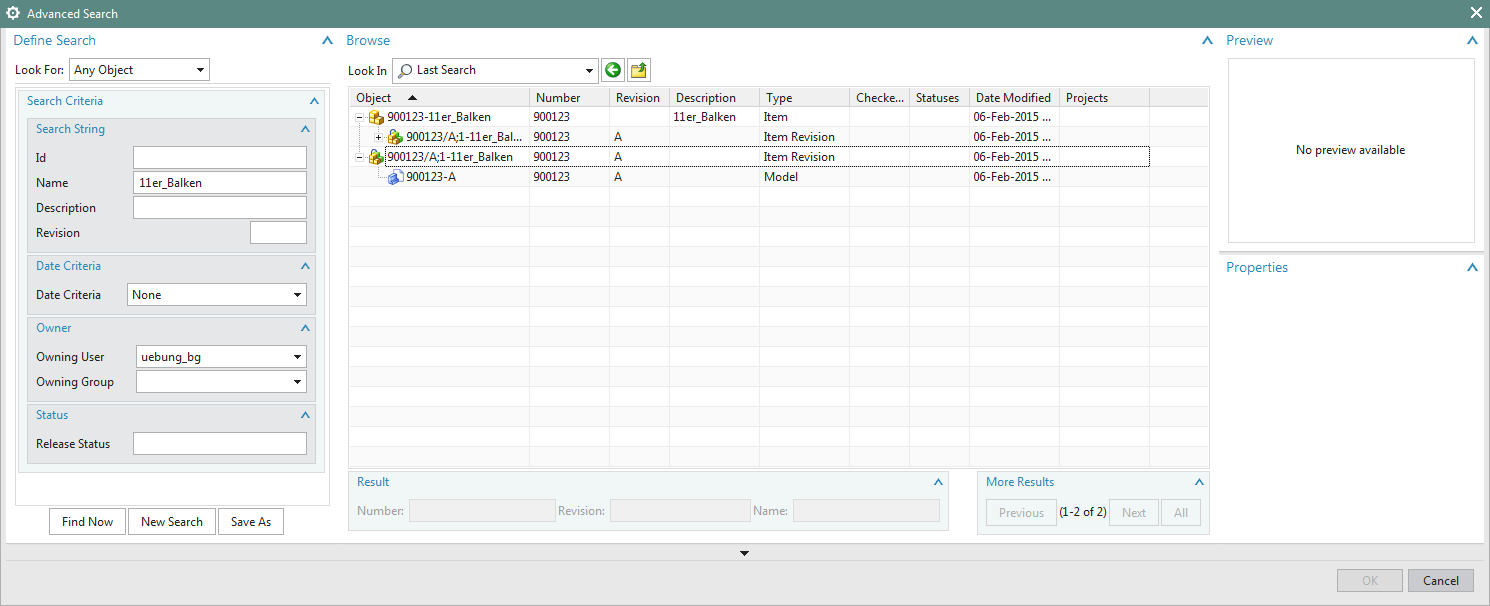
Task: Collapse the Owner group
Action: 305,328
